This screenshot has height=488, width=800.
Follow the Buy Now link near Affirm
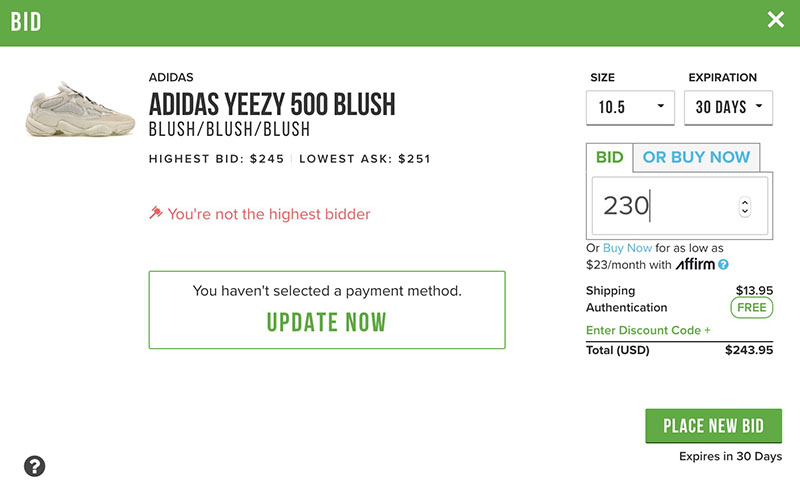[627, 248]
